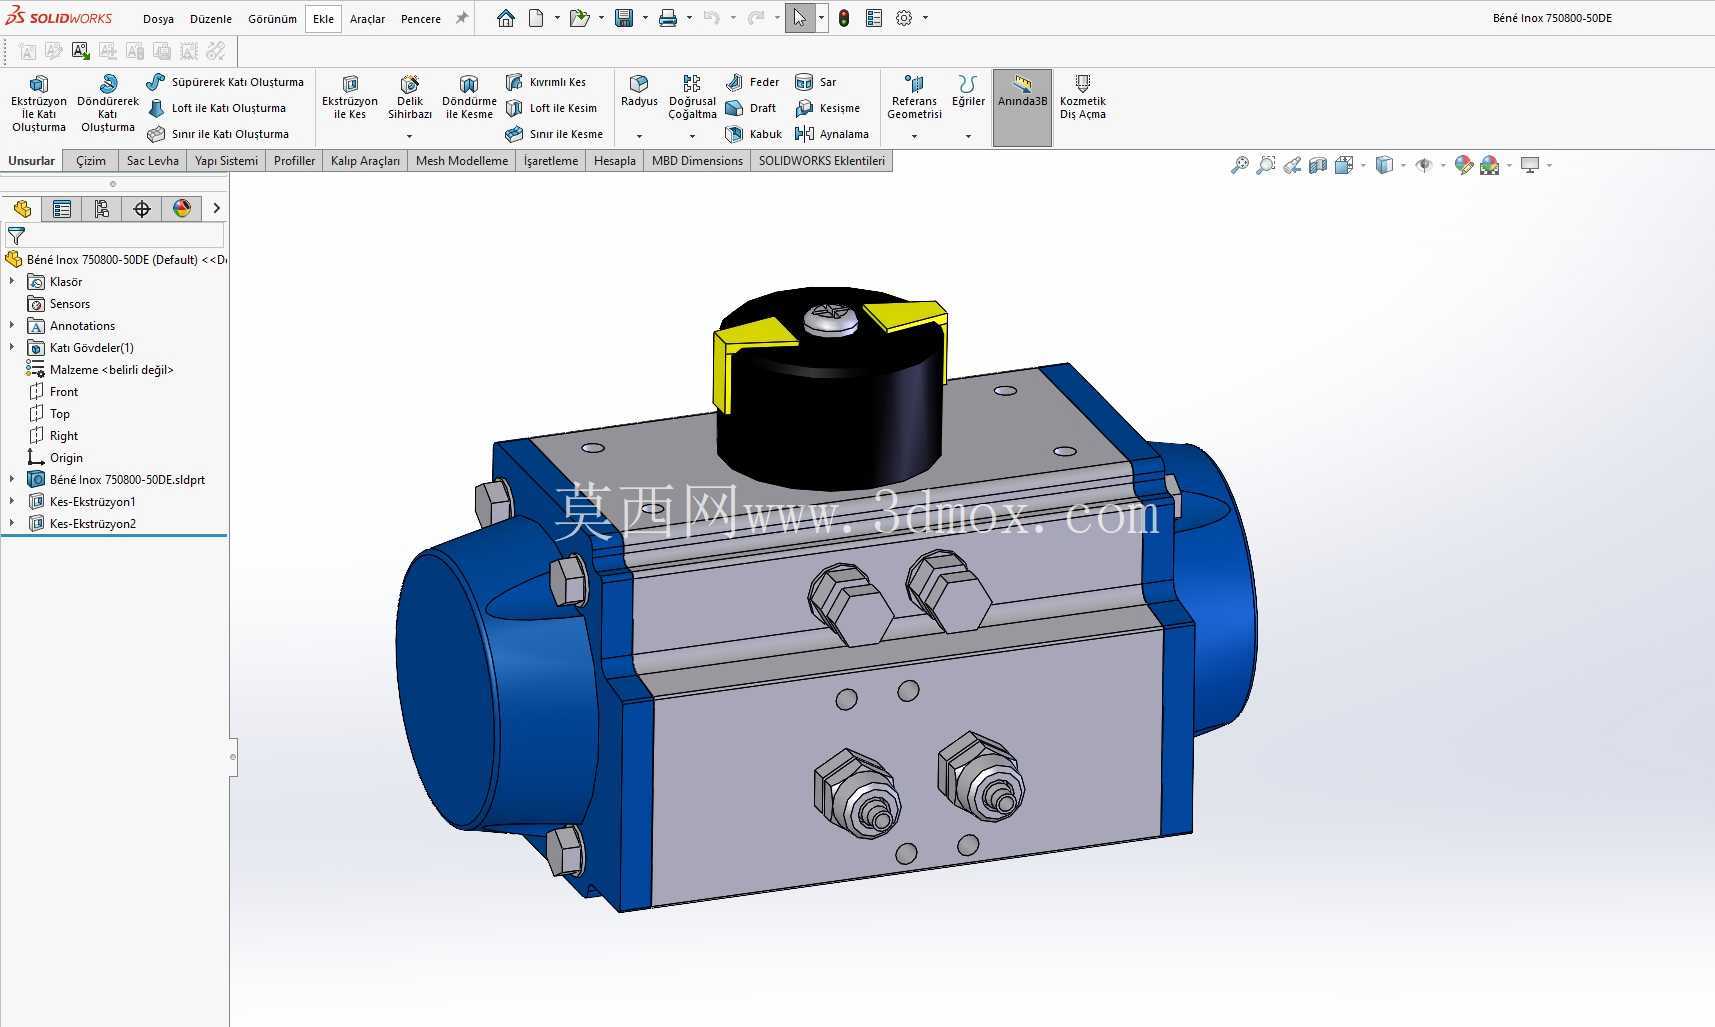This screenshot has width=1715, height=1027.
Task: Click Kozmetik Diş Açma tool
Action: (x=1083, y=97)
